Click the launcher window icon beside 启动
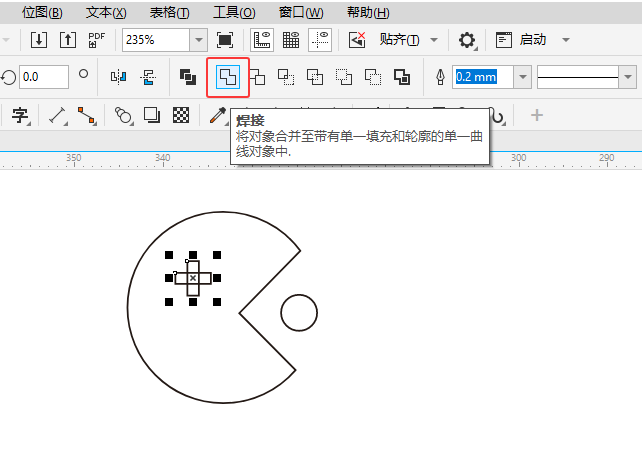 [x=504, y=40]
